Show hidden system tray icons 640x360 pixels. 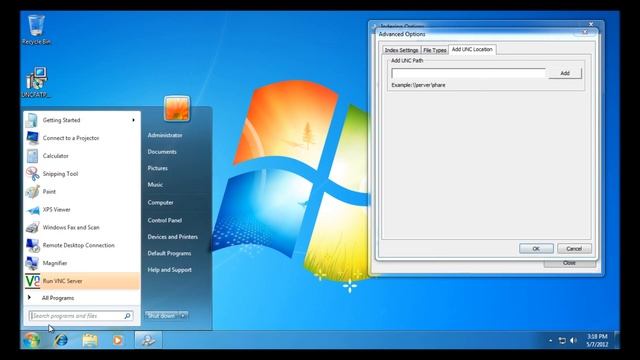coord(550,340)
